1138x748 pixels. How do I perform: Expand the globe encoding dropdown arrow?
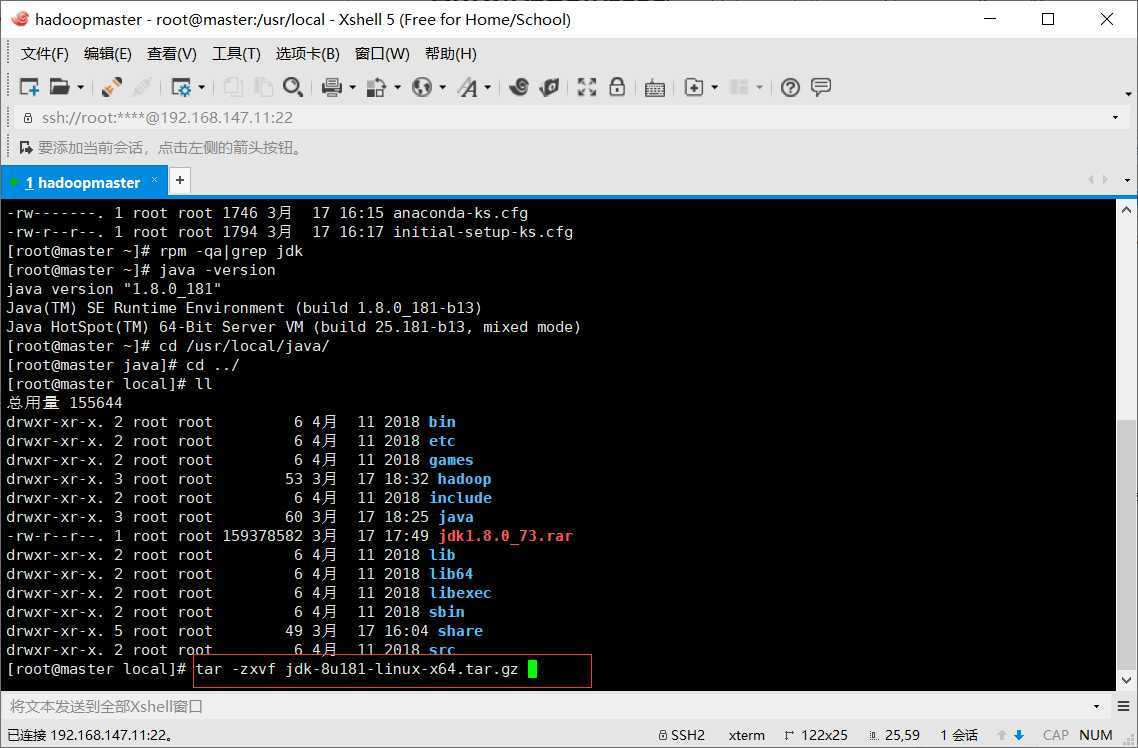click(x=442, y=88)
